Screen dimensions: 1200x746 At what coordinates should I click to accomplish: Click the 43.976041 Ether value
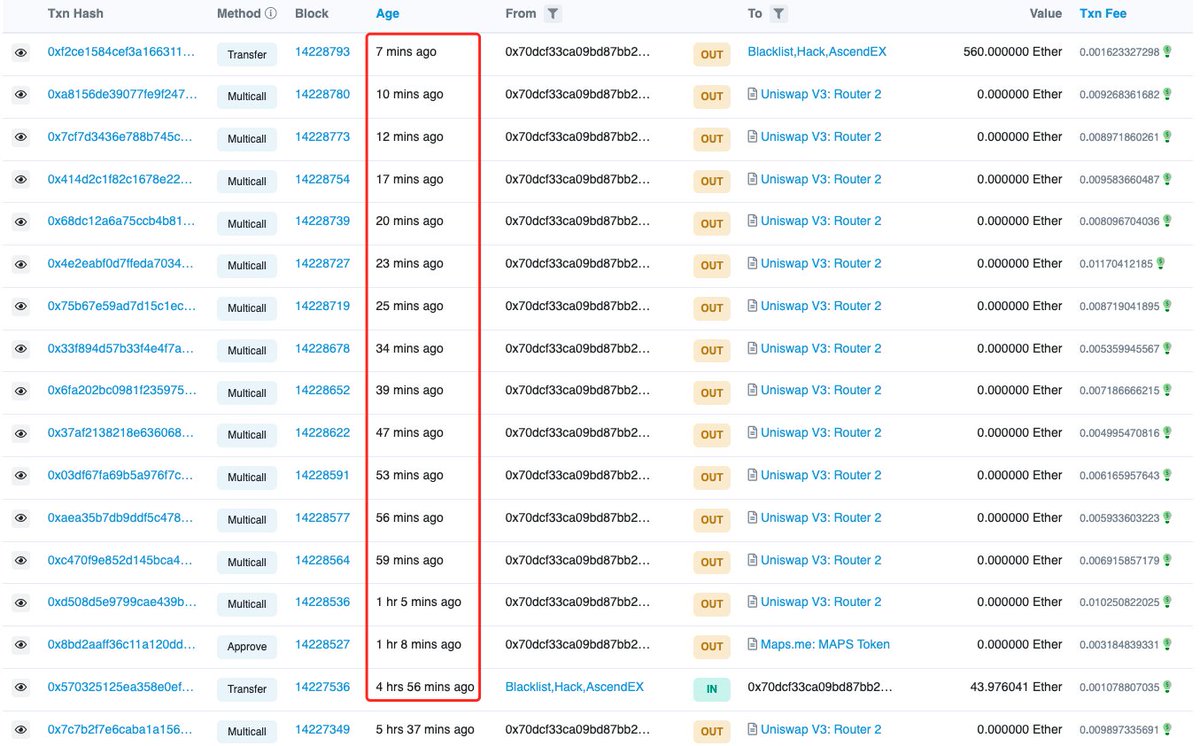pyautogui.click(x=1017, y=687)
